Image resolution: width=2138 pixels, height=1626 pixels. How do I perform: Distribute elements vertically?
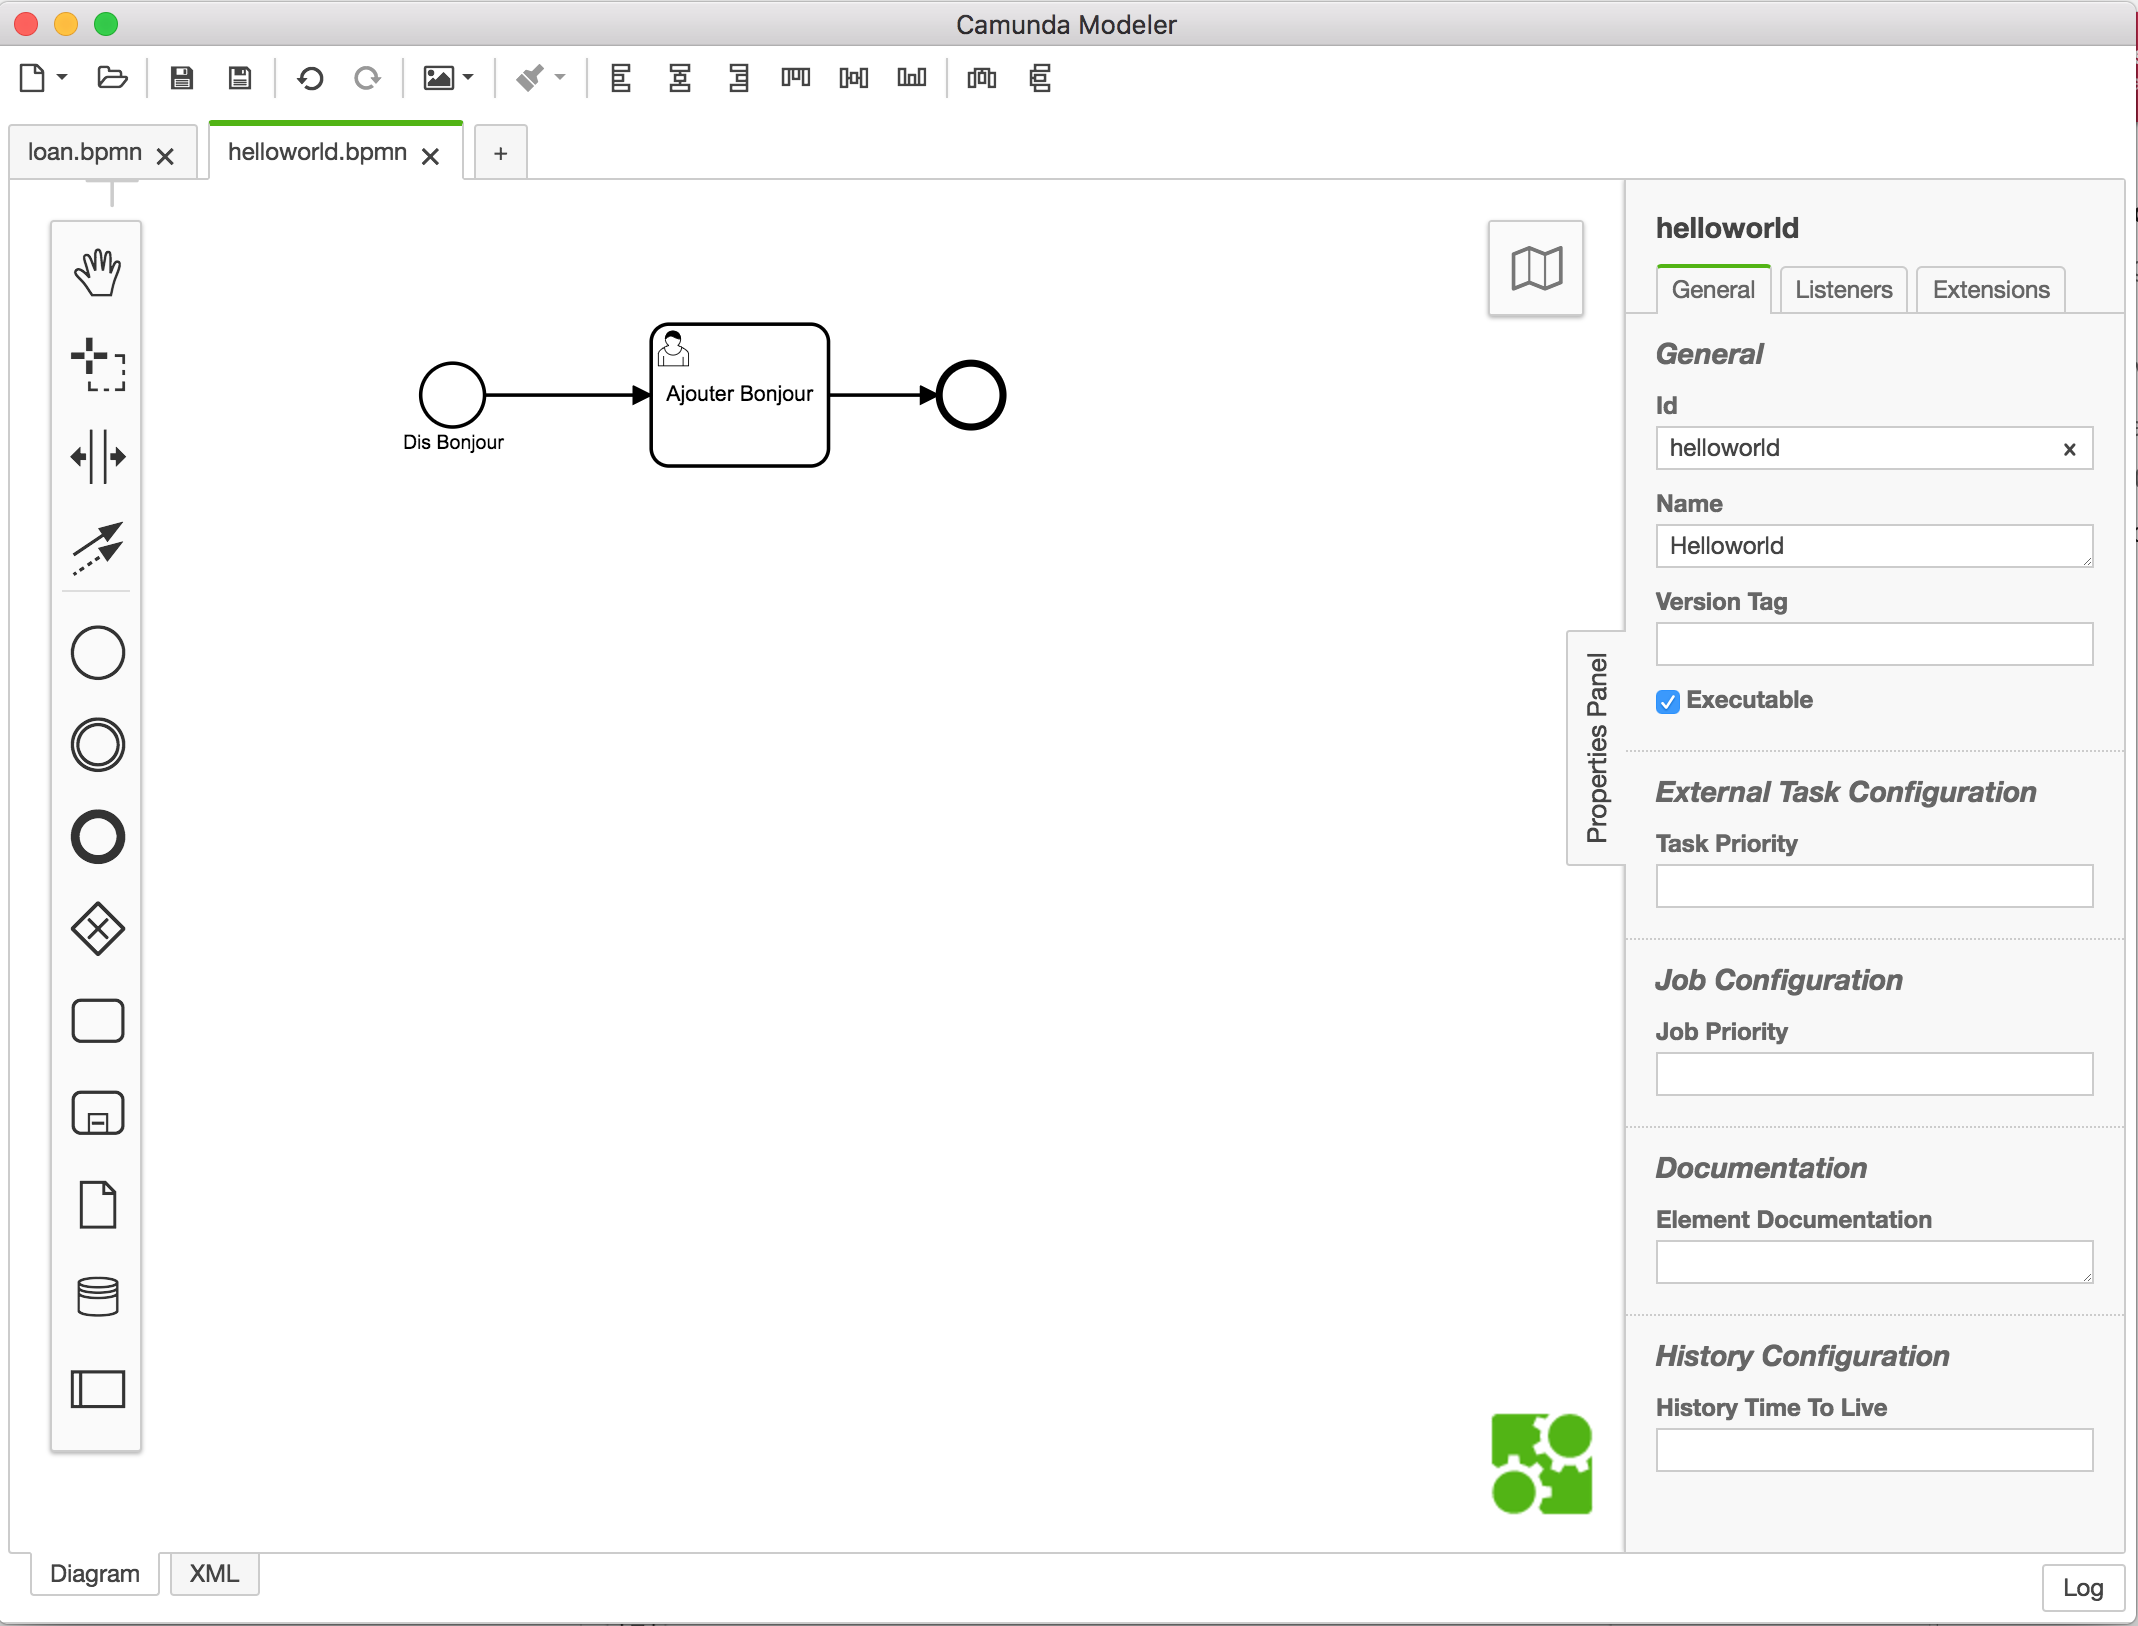coord(1040,77)
